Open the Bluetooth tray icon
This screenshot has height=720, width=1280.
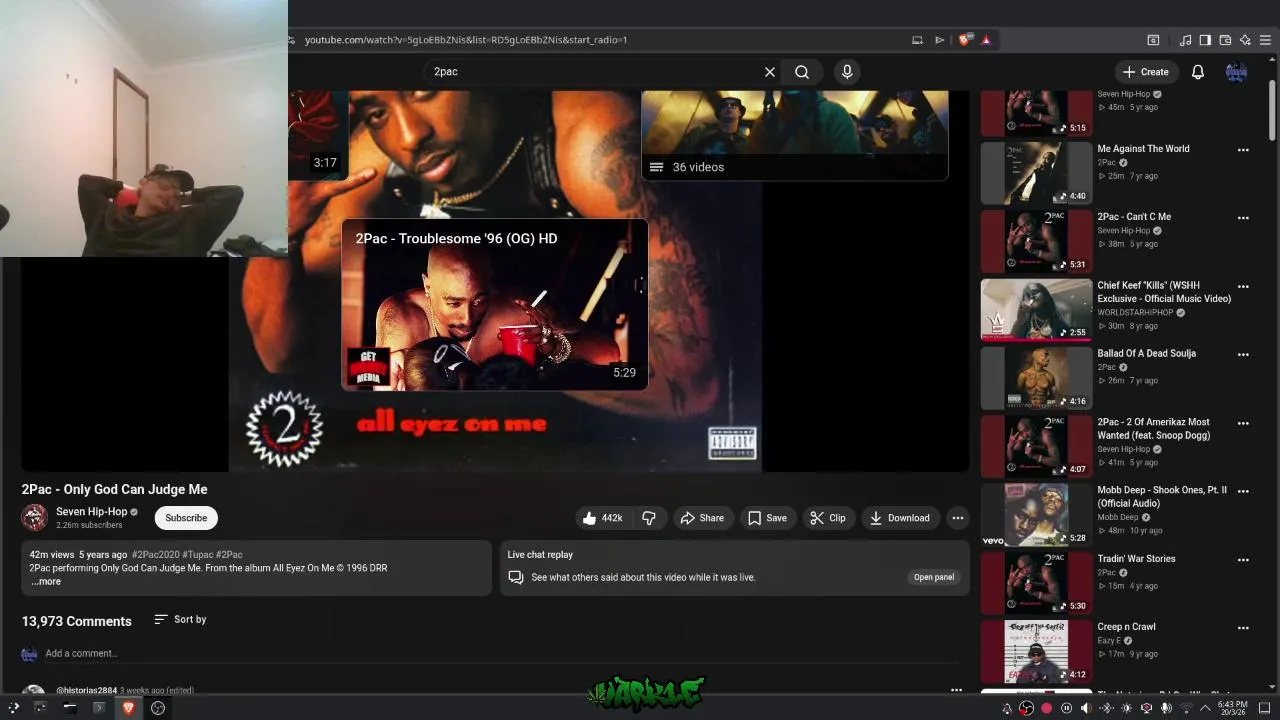coord(1106,708)
